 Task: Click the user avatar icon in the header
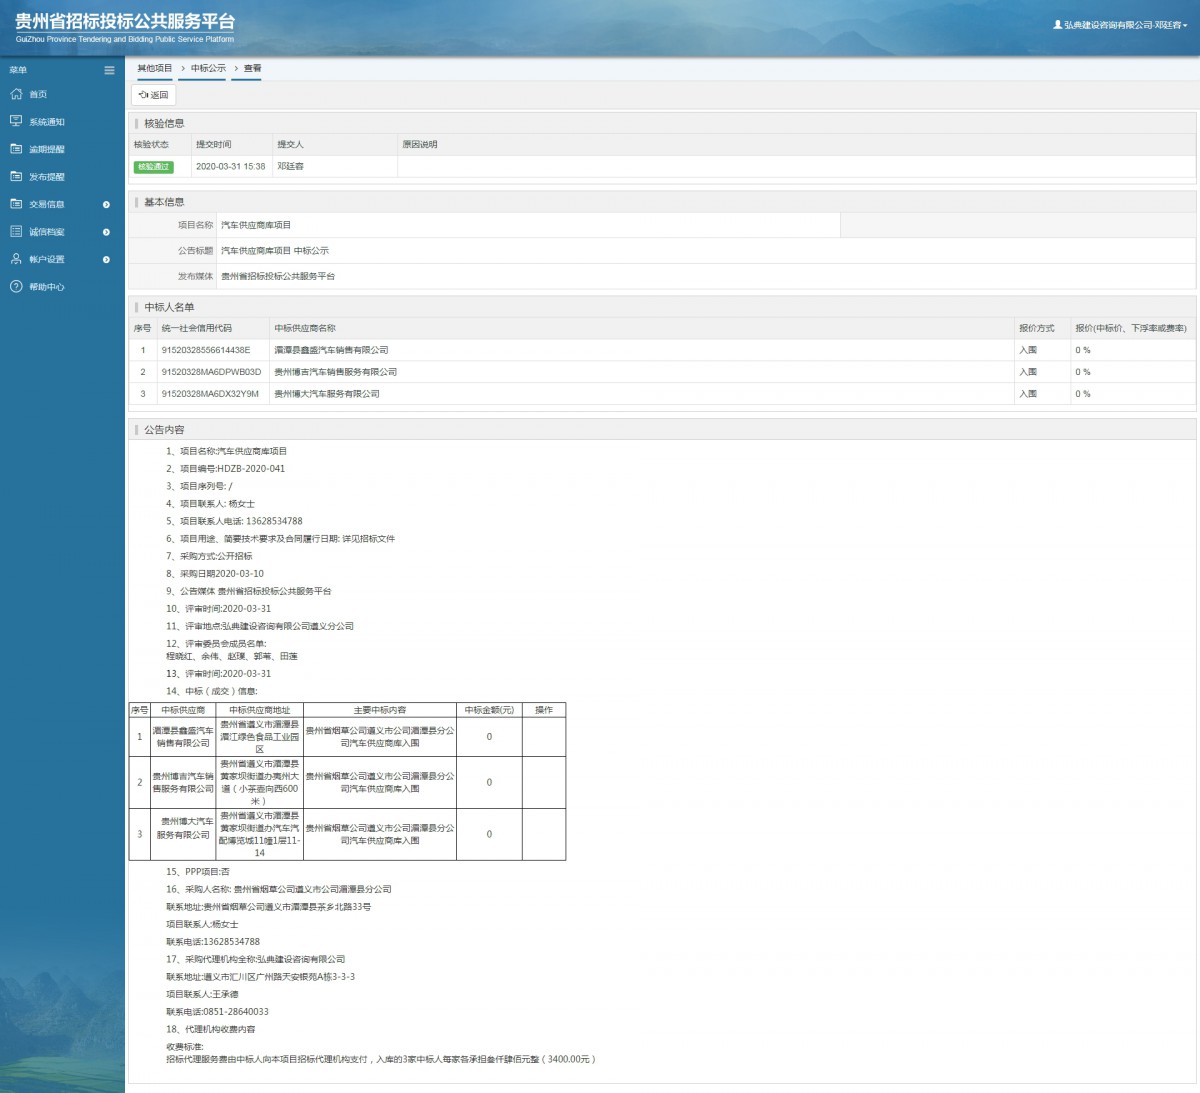1058,25
